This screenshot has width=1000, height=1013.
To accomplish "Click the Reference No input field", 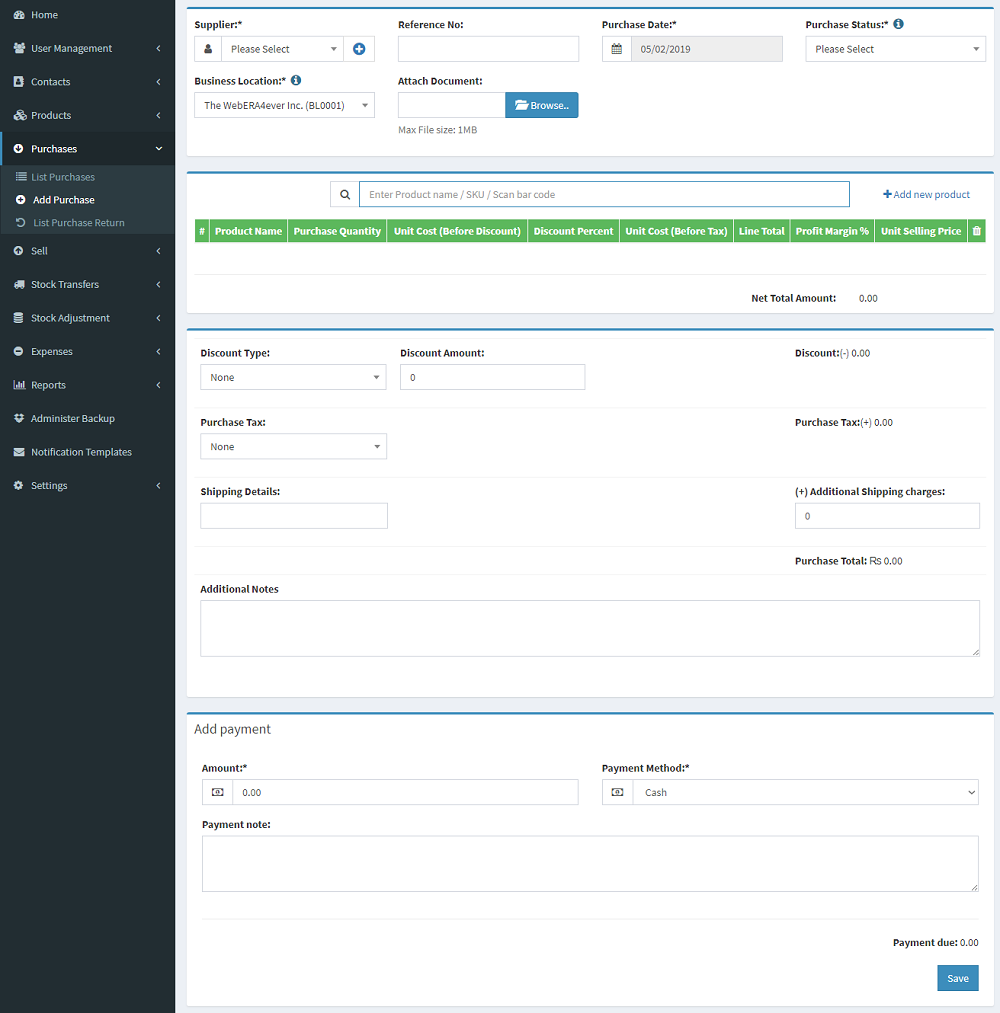I will point(488,49).
